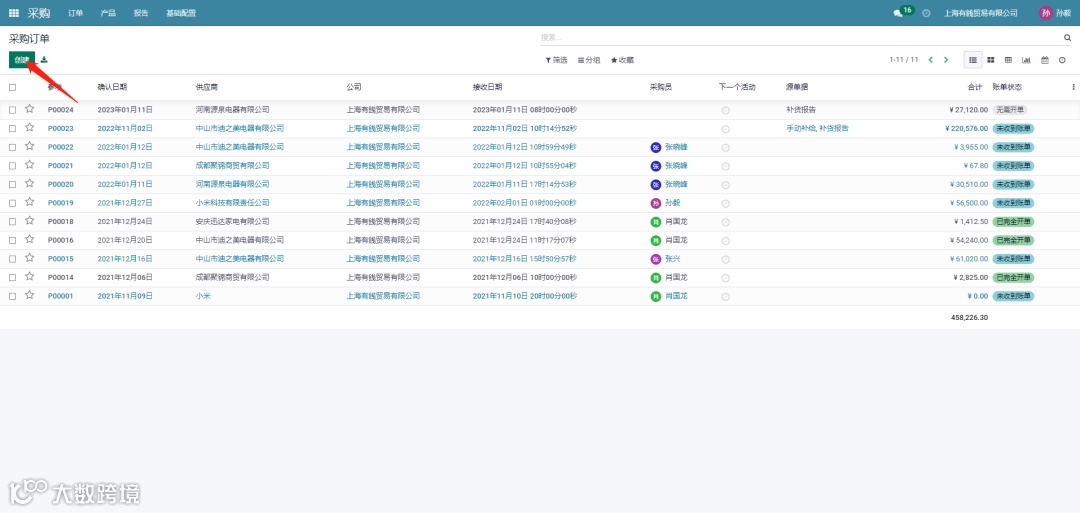Click the search magnifier icon
The image size is (1080, 513).
point(1068,38)
